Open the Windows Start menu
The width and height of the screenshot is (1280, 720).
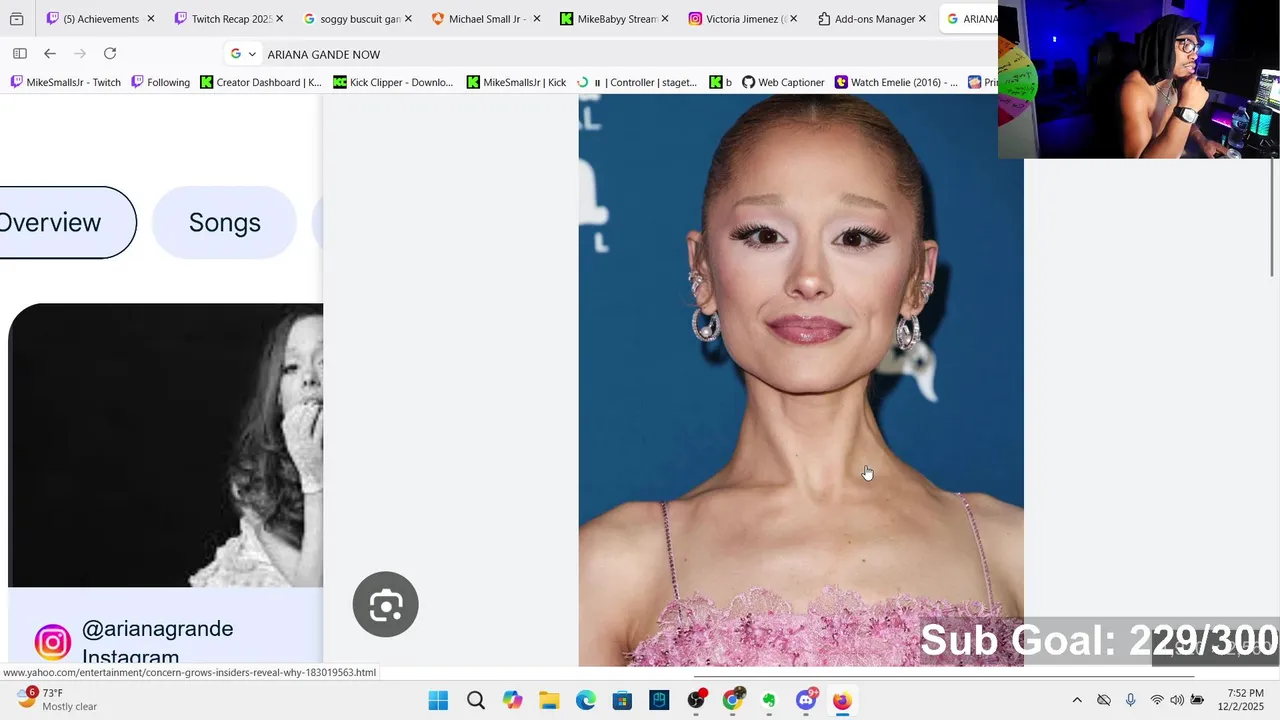point(438,700)
